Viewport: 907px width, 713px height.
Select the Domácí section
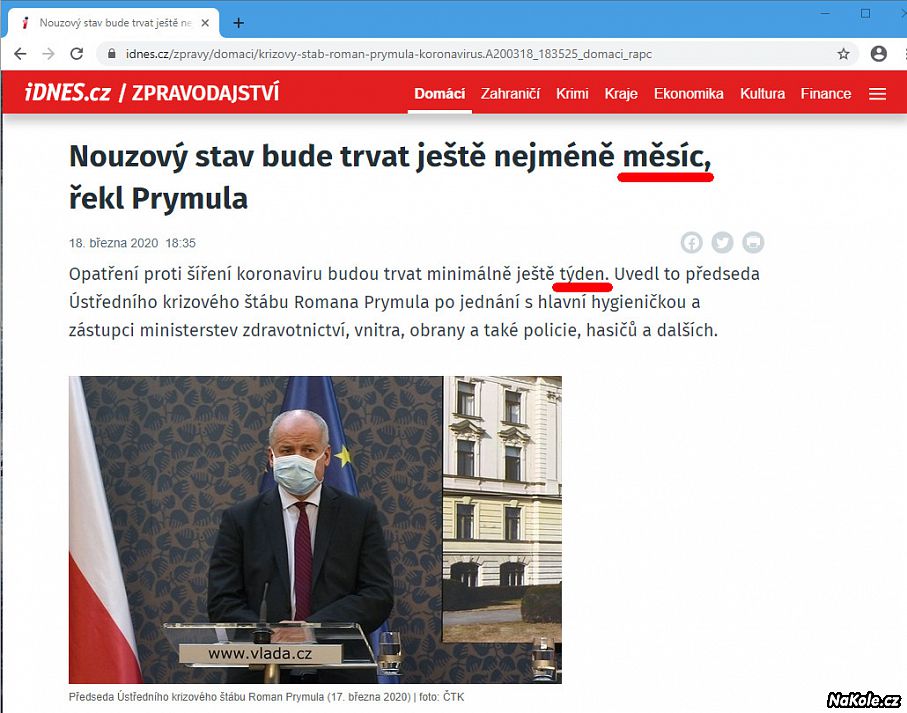point(440,94)
